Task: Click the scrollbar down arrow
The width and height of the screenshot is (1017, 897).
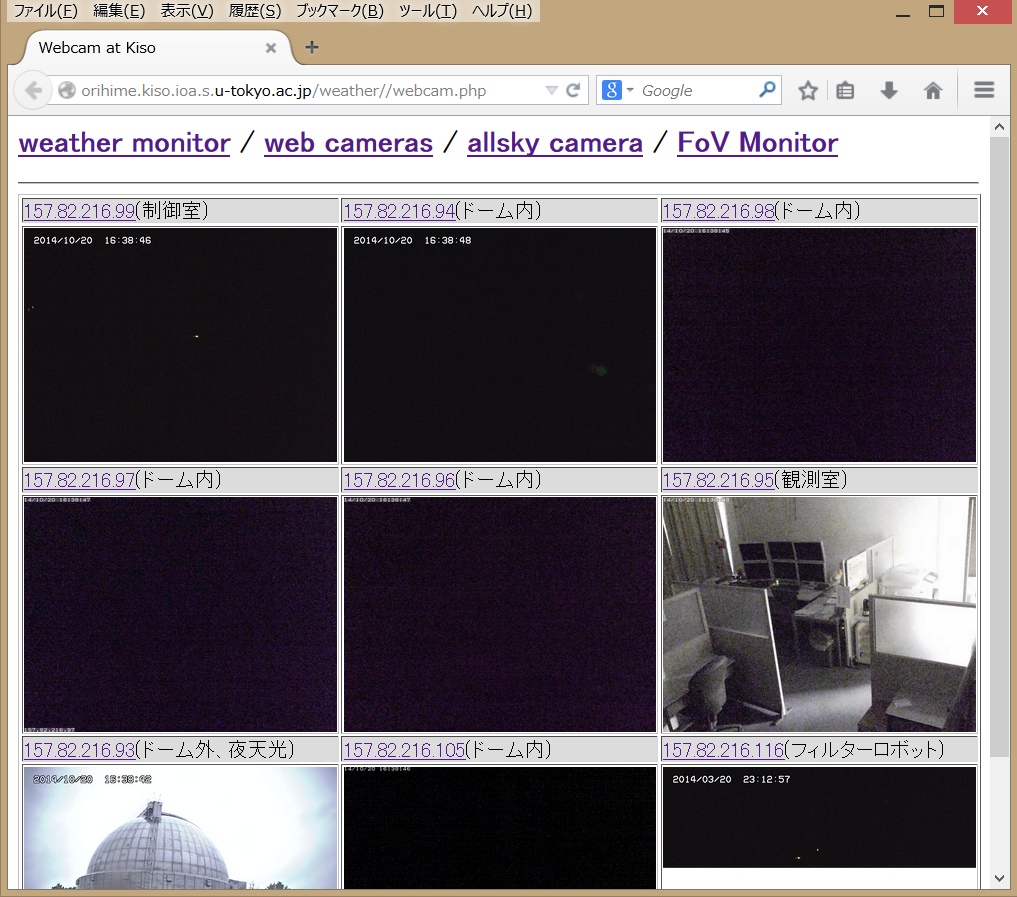Action: (x=999, y=878)
